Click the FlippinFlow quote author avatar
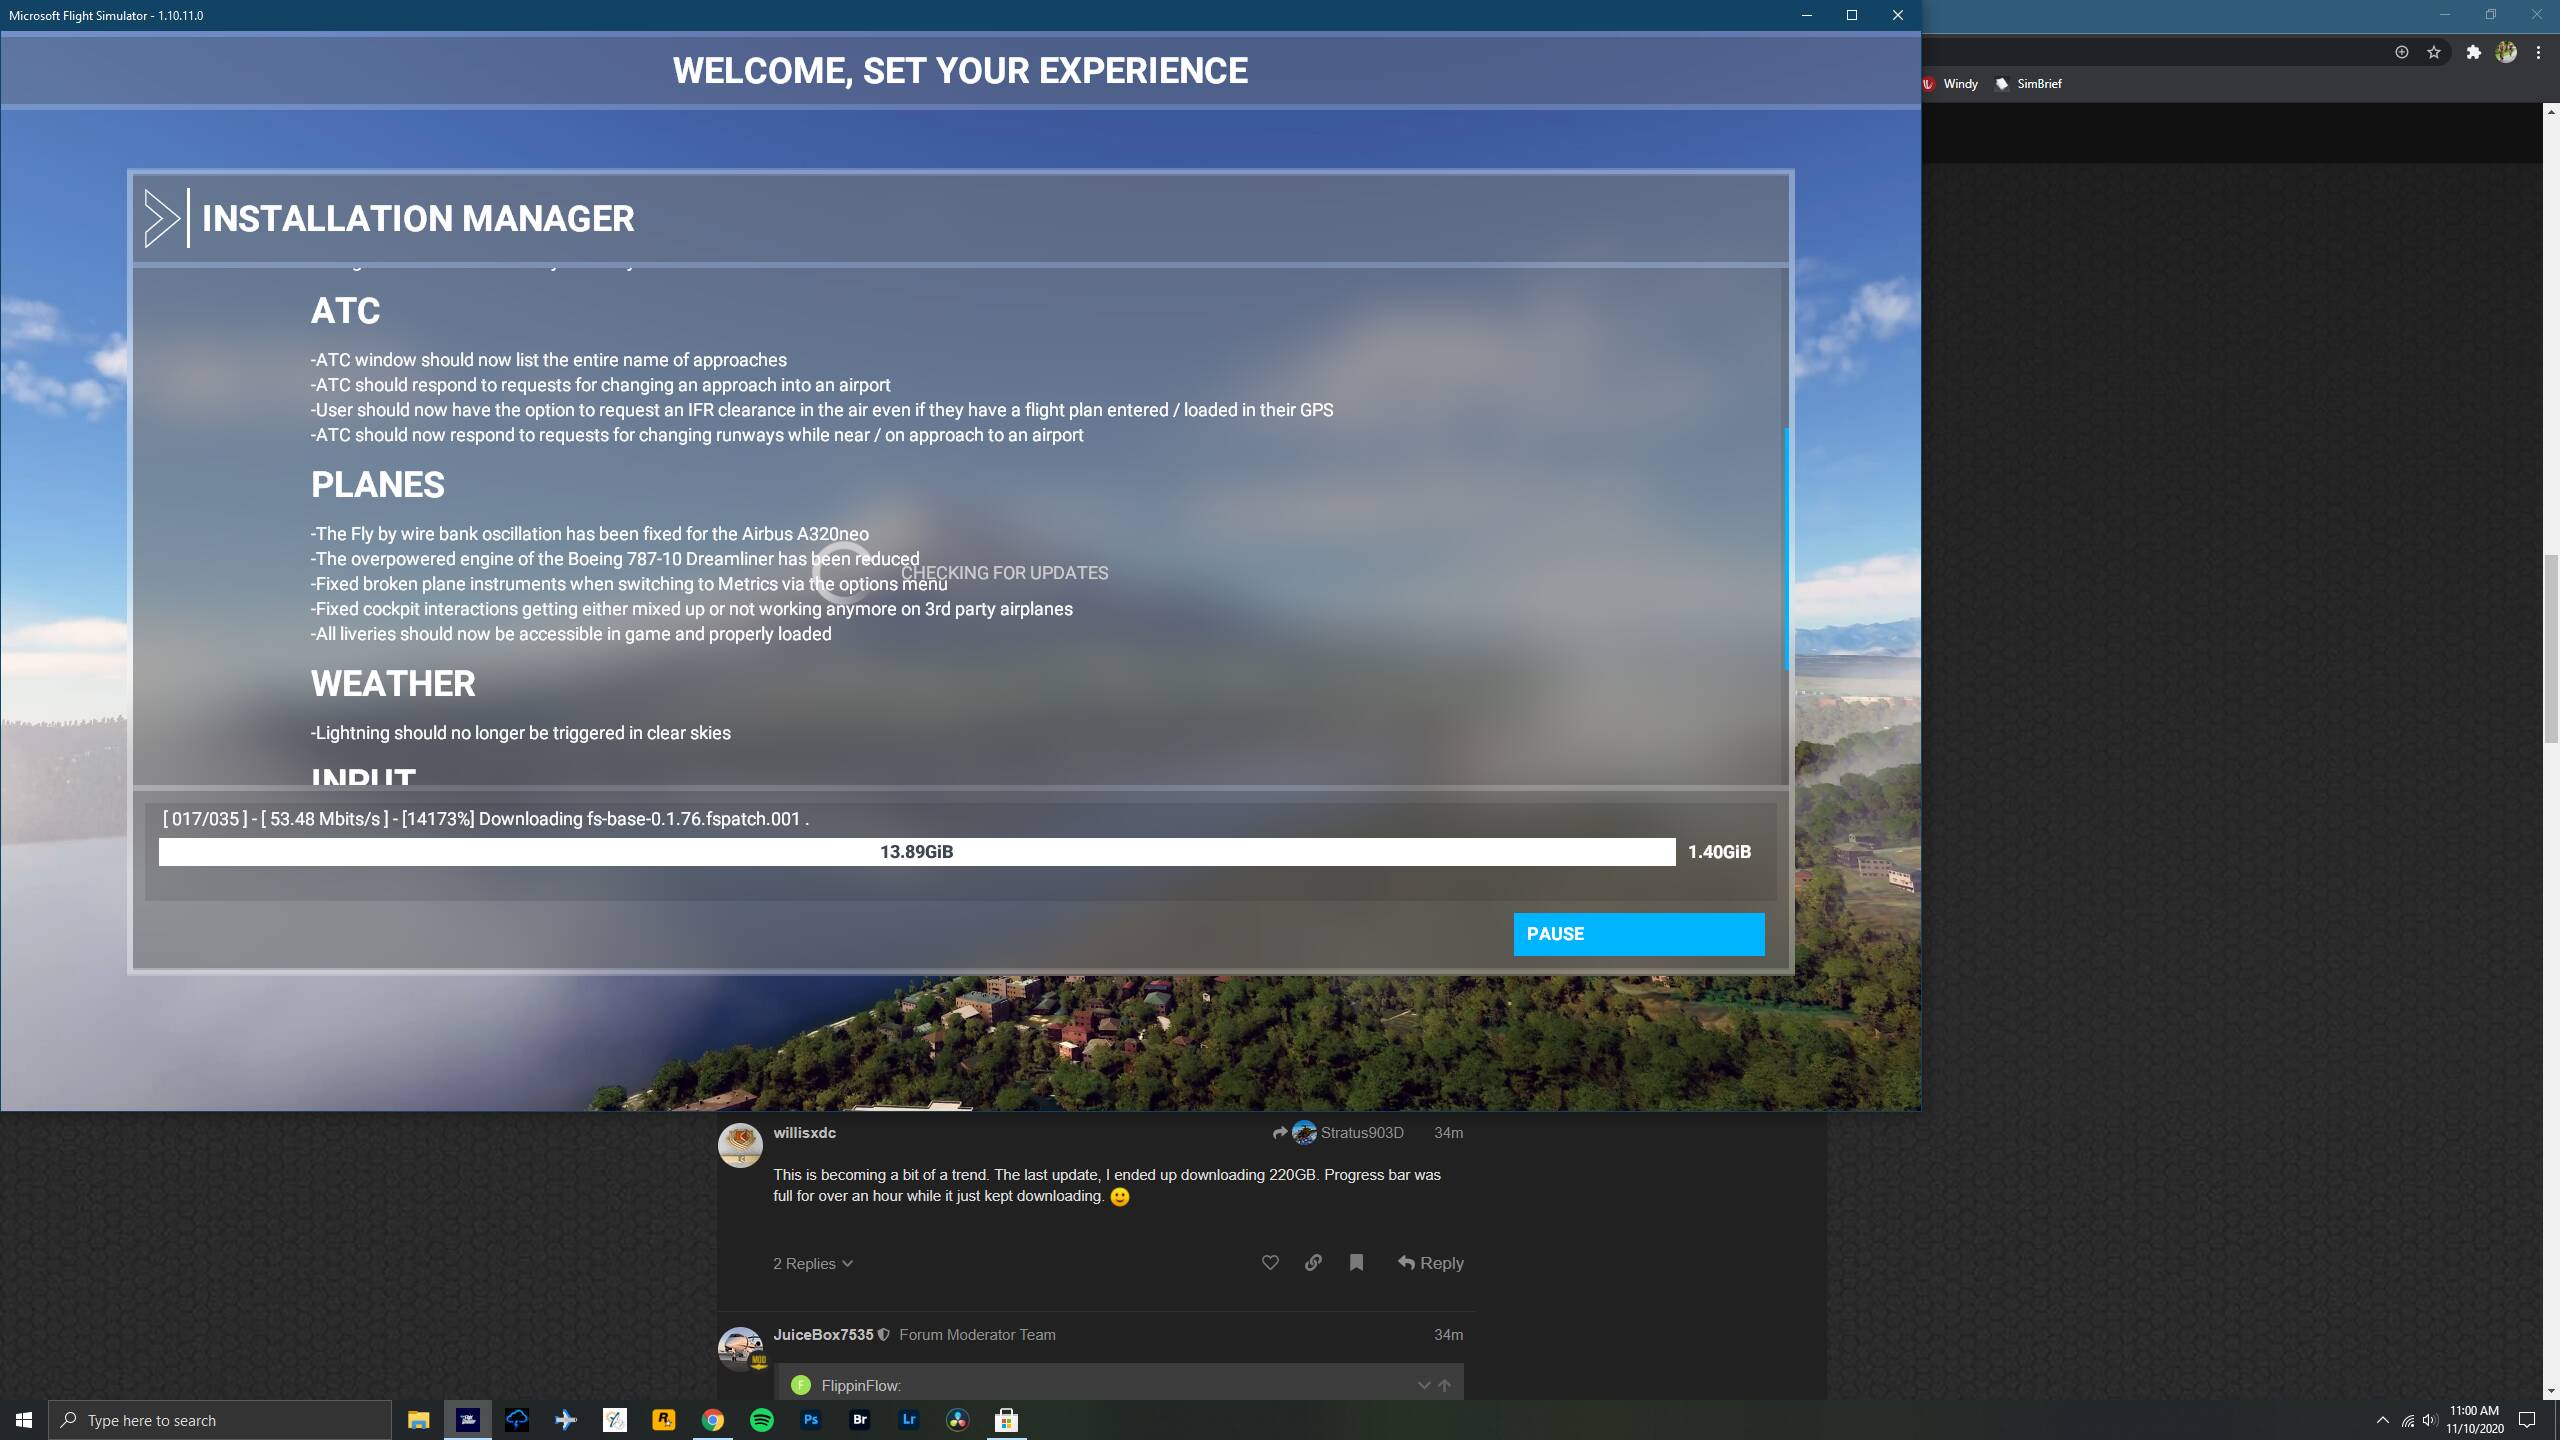Image resolution: width=2560 pixels, height=1440 pixels. tap(800, 1385)
